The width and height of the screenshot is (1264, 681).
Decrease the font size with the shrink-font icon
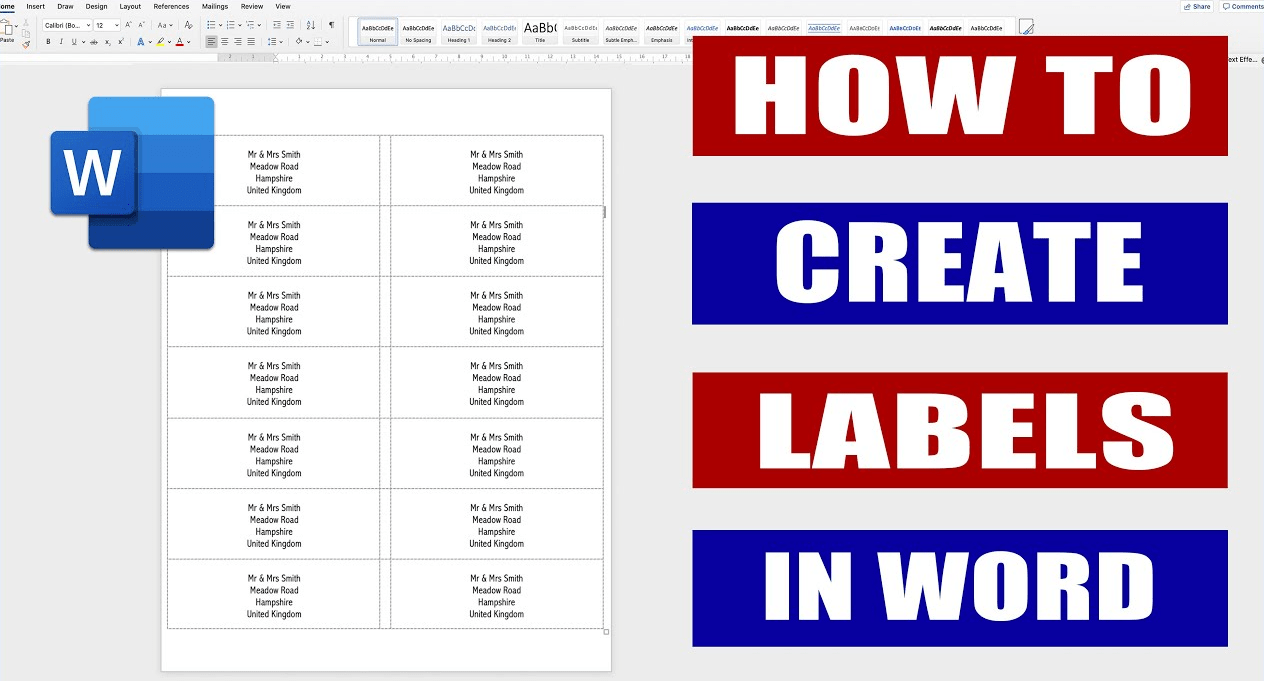pyautogui.click(x=141, y=25)
